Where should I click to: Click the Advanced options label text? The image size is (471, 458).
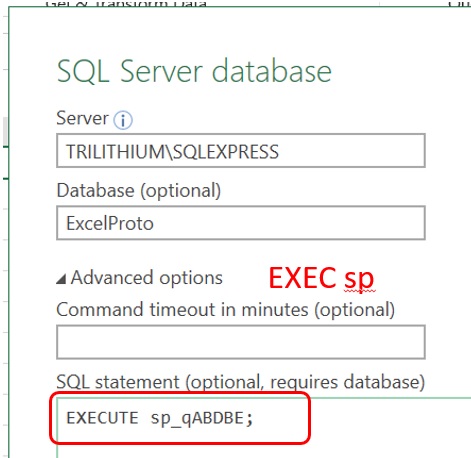pos(147,278)
